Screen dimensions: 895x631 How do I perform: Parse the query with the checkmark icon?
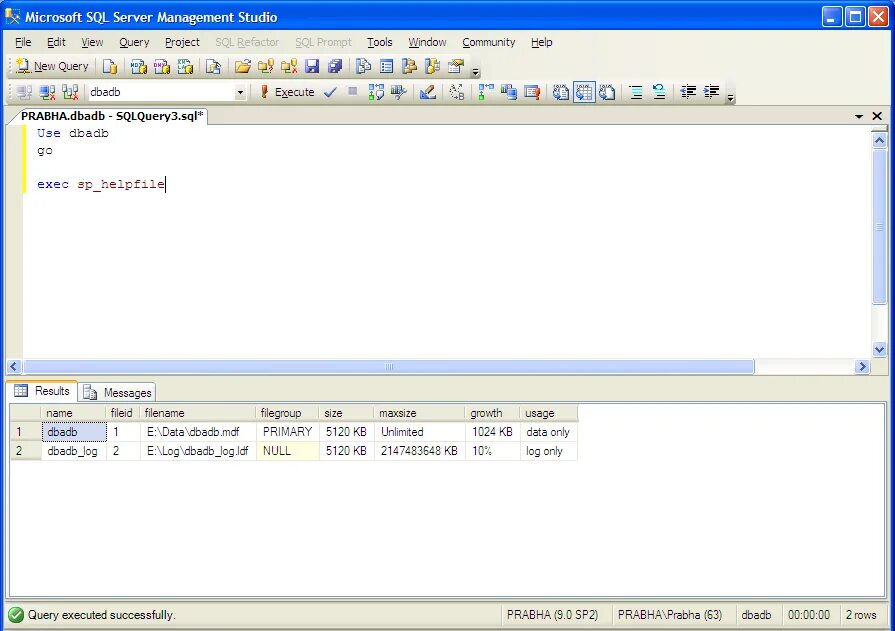tap(330, 92)
